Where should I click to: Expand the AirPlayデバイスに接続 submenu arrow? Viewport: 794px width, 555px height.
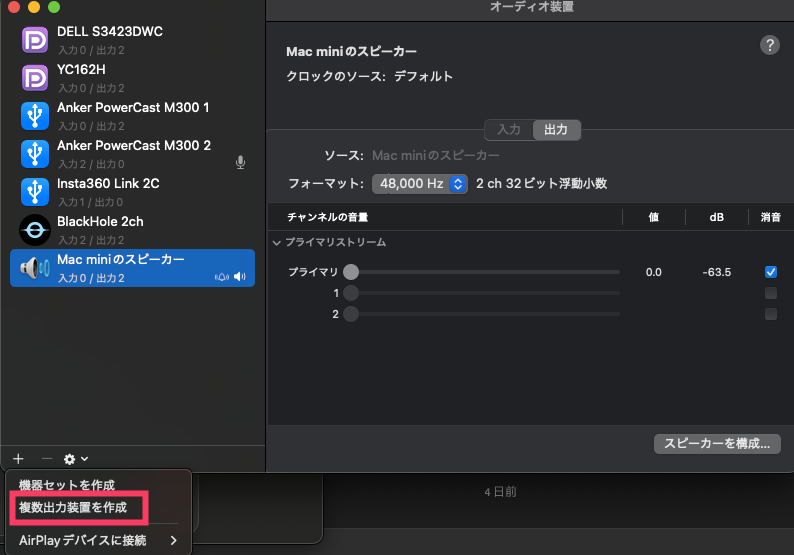[173, 540]
